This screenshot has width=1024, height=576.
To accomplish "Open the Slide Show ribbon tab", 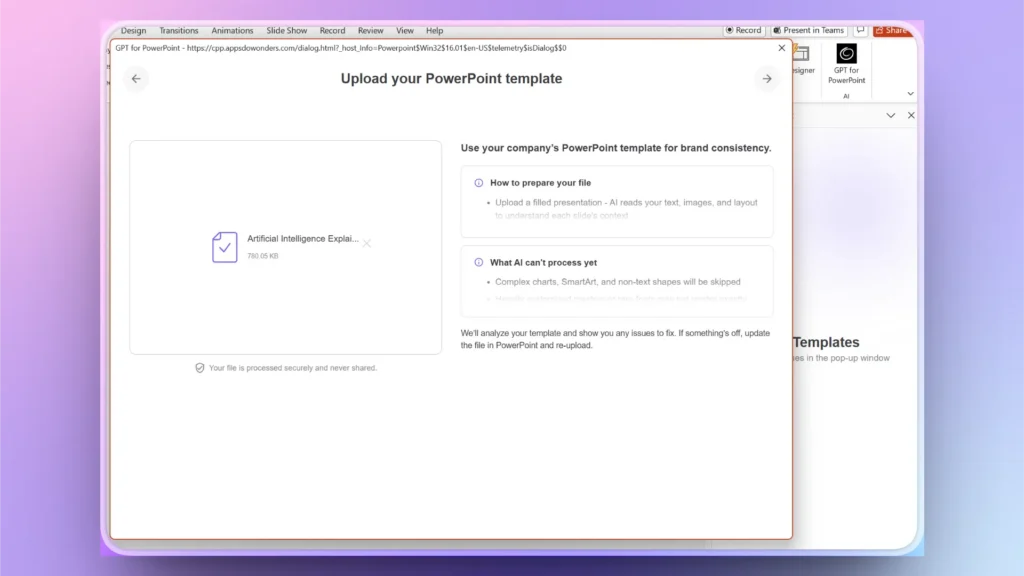I will pos(286,31).
